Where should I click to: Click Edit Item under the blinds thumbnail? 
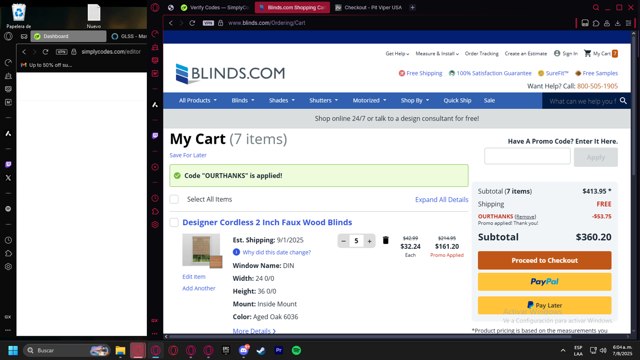pyautogui.click(x=194, y=277)
